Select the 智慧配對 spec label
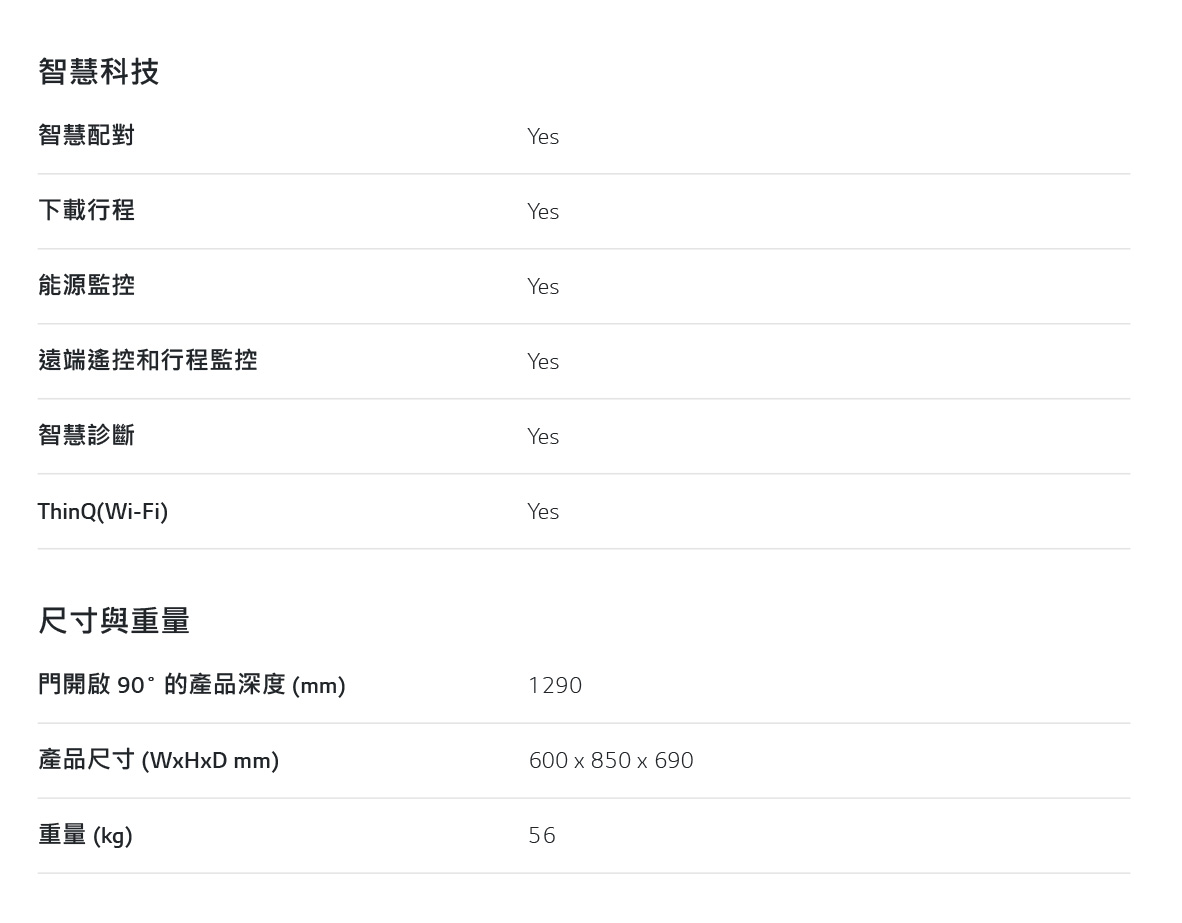Viewport: 1182px width, 923px height. pos(87,135)
